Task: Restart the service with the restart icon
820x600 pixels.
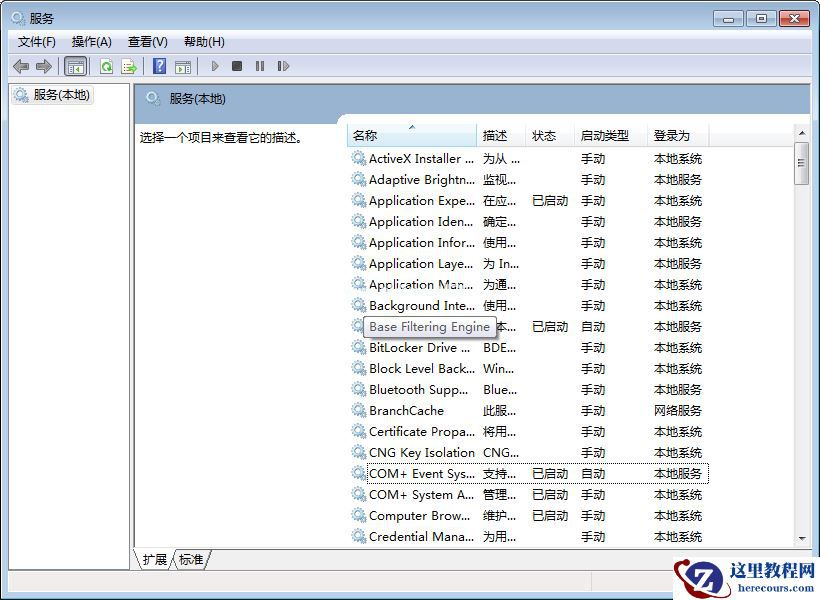Action: [283, 66]
